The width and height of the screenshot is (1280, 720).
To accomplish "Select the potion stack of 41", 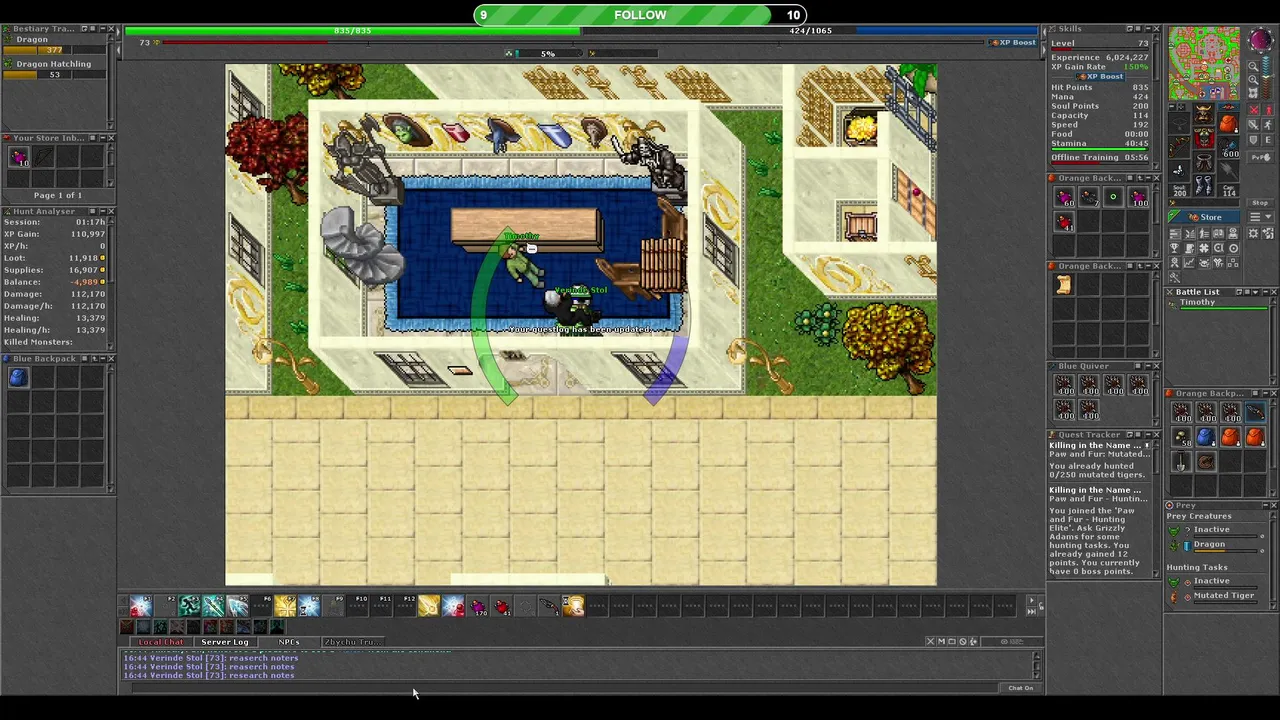I will [1065, 222].
